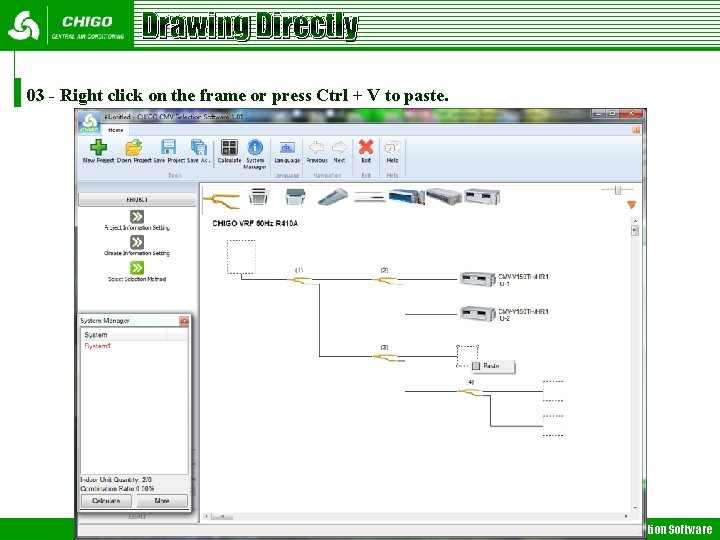This screenshot has height=540, width=720.
Task: Select the high static duct unit icon
Action: (482, 196)
